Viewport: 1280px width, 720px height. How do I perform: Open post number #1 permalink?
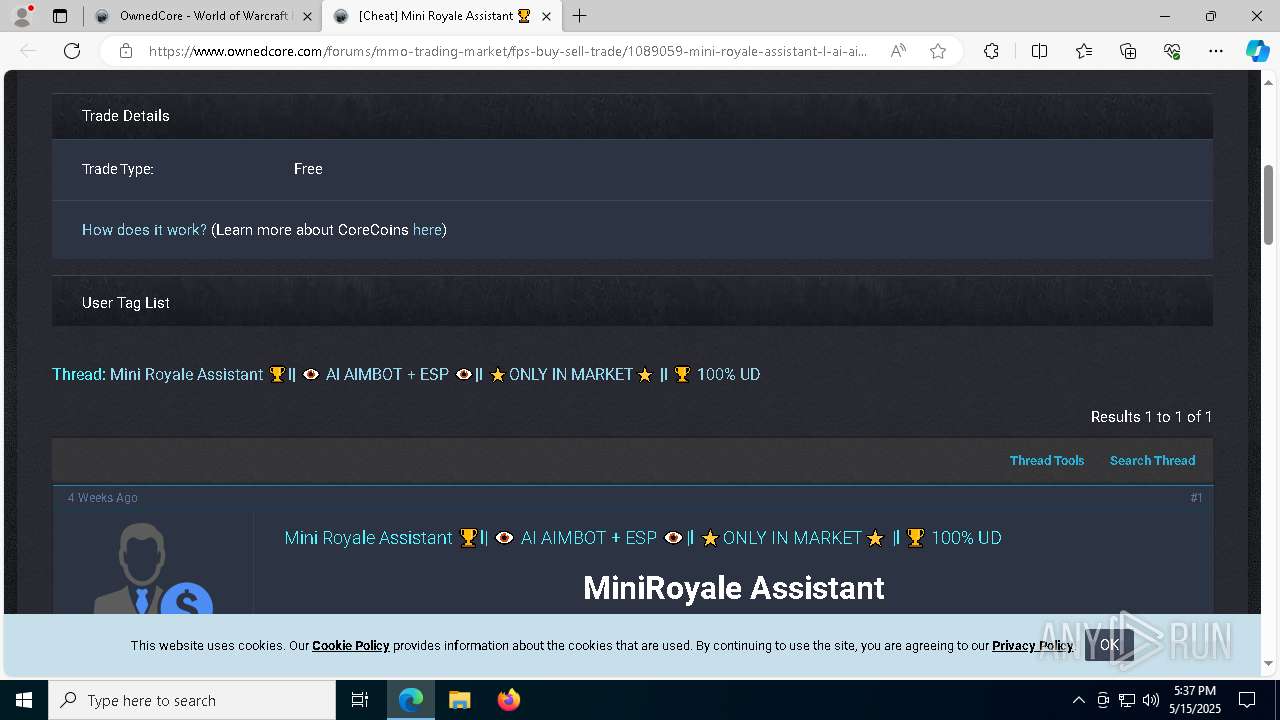tap(1196, 498)
